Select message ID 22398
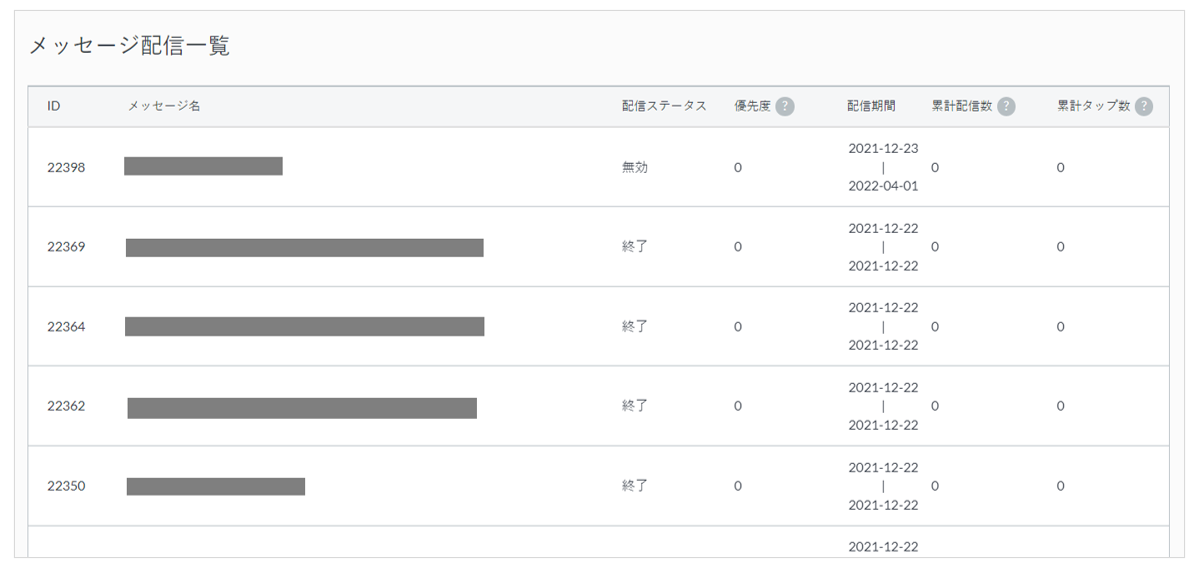 [66, 167]
